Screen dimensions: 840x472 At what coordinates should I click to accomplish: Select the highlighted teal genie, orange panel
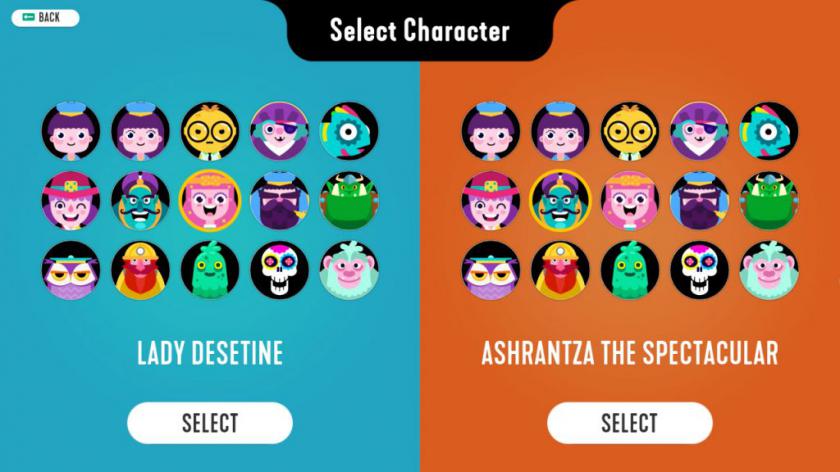[560, 201]
